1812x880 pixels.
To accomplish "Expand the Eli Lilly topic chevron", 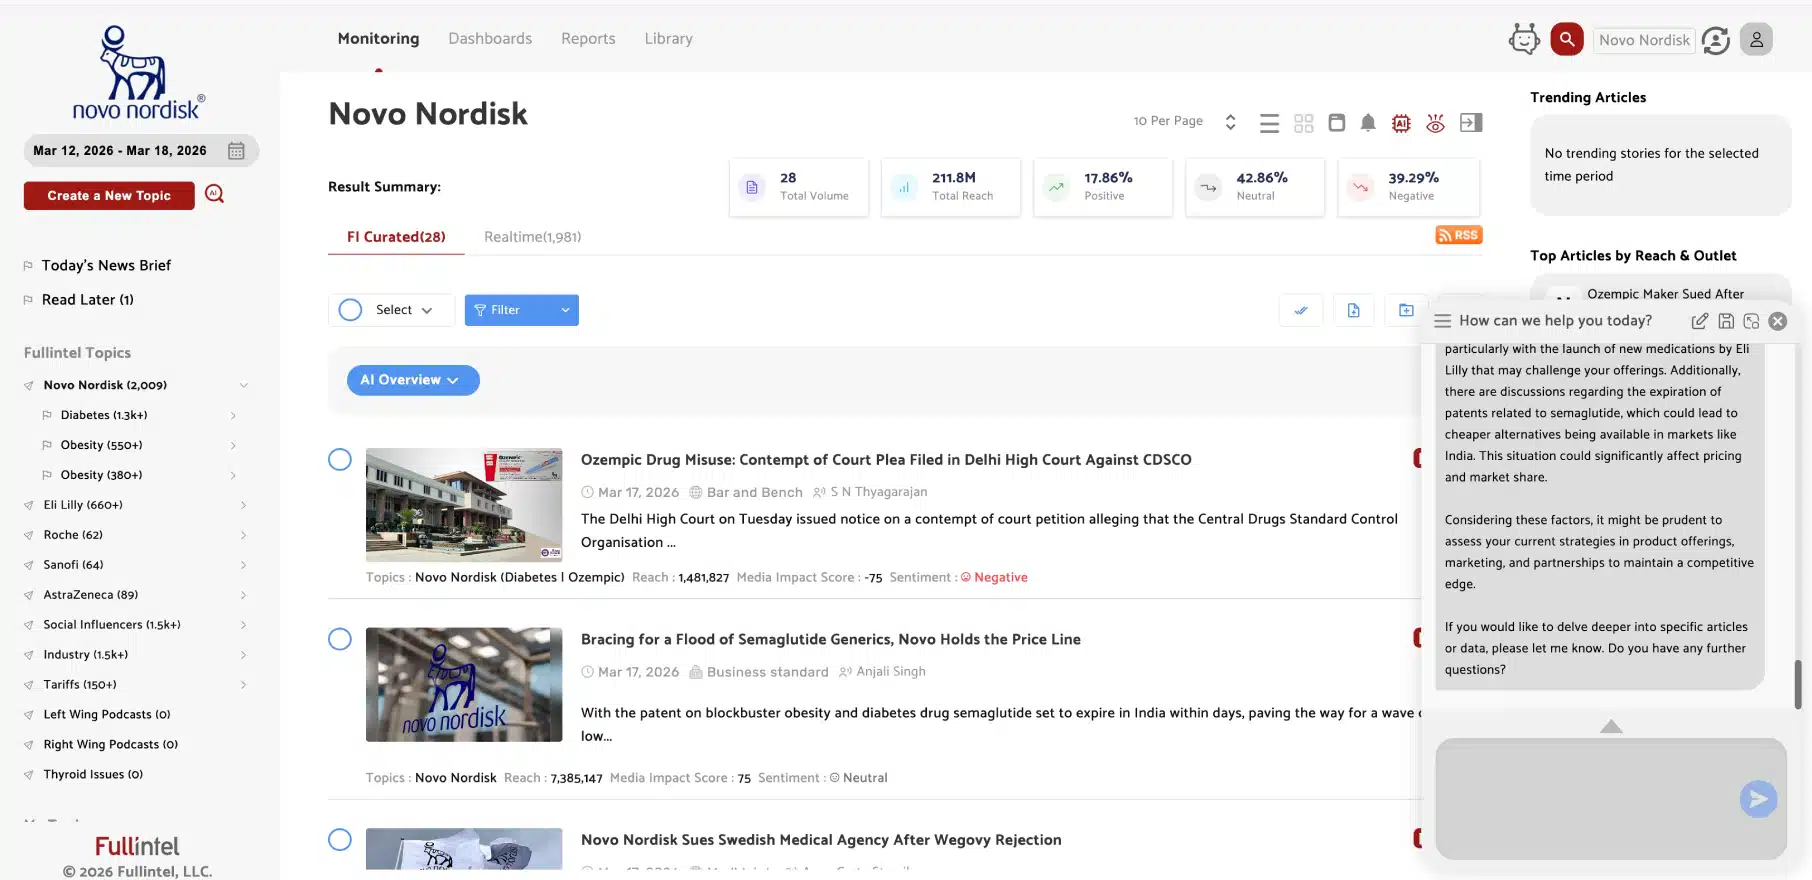I will tap(243, 505).
